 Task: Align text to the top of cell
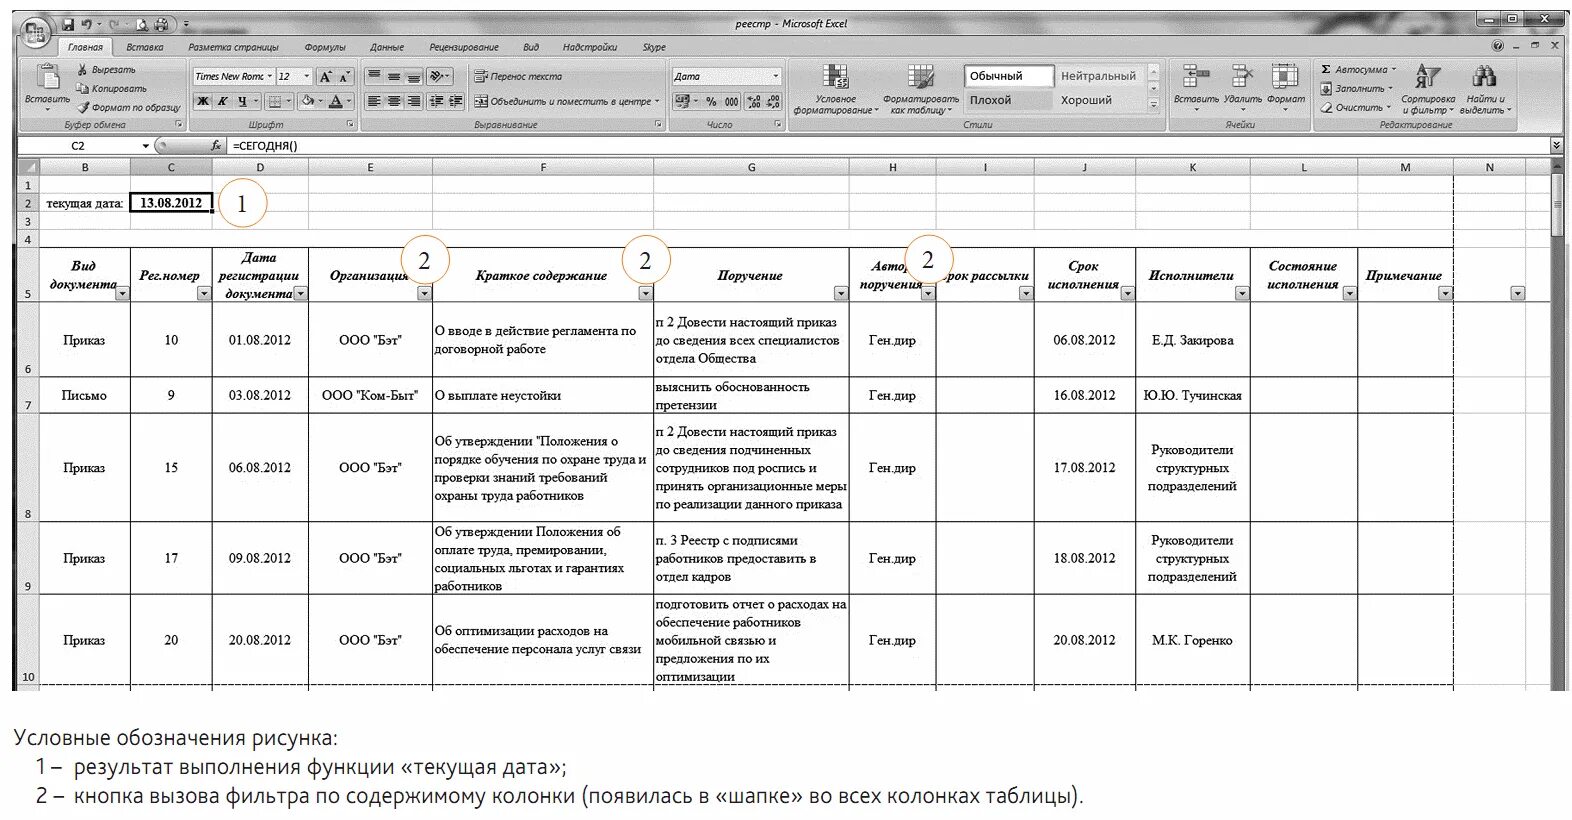click(x=374, y=76)
